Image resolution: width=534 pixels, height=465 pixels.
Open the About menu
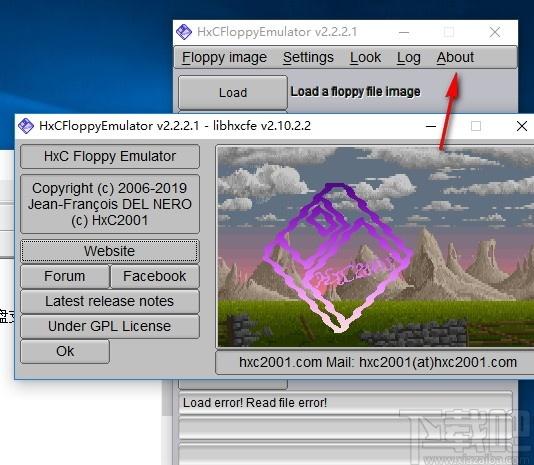455,58
